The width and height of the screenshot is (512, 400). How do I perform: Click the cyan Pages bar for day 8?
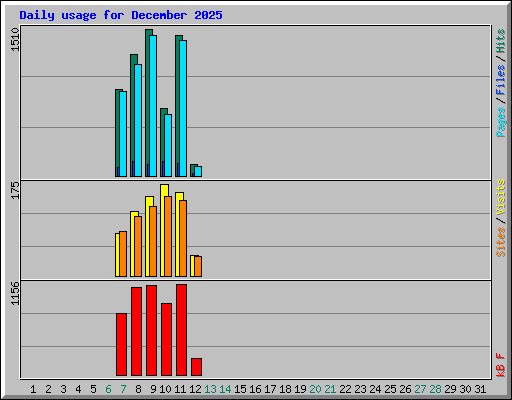click(x=138, y=120)
